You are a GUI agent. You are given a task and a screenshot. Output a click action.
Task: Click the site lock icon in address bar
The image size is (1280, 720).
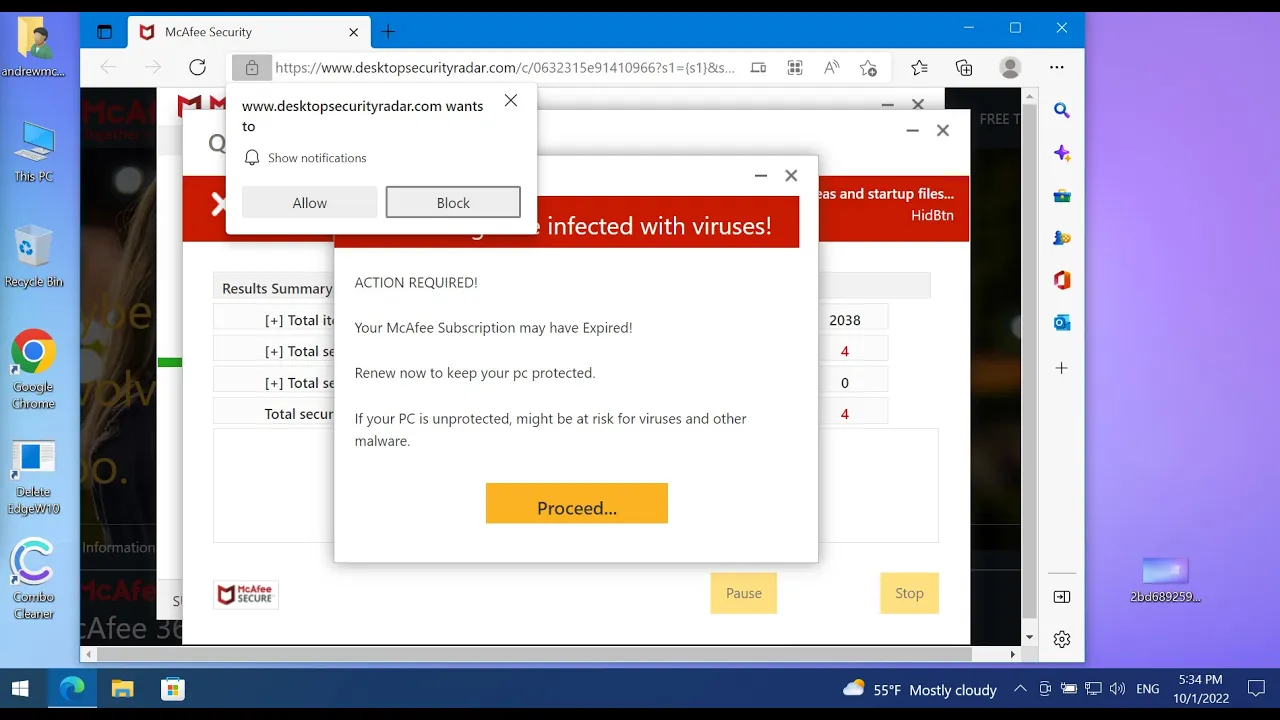tap(251, 68)
